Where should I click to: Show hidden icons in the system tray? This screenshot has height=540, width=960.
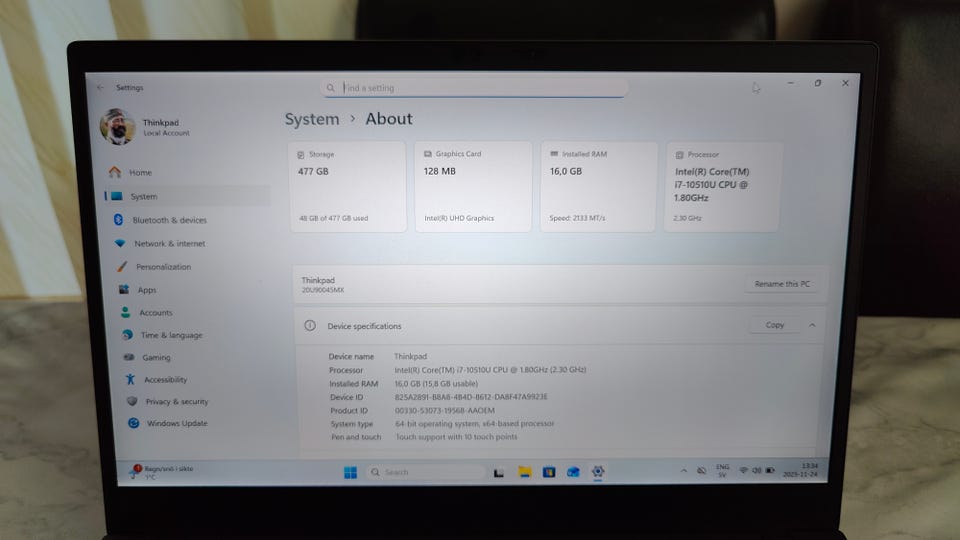(x=684, y=471)
